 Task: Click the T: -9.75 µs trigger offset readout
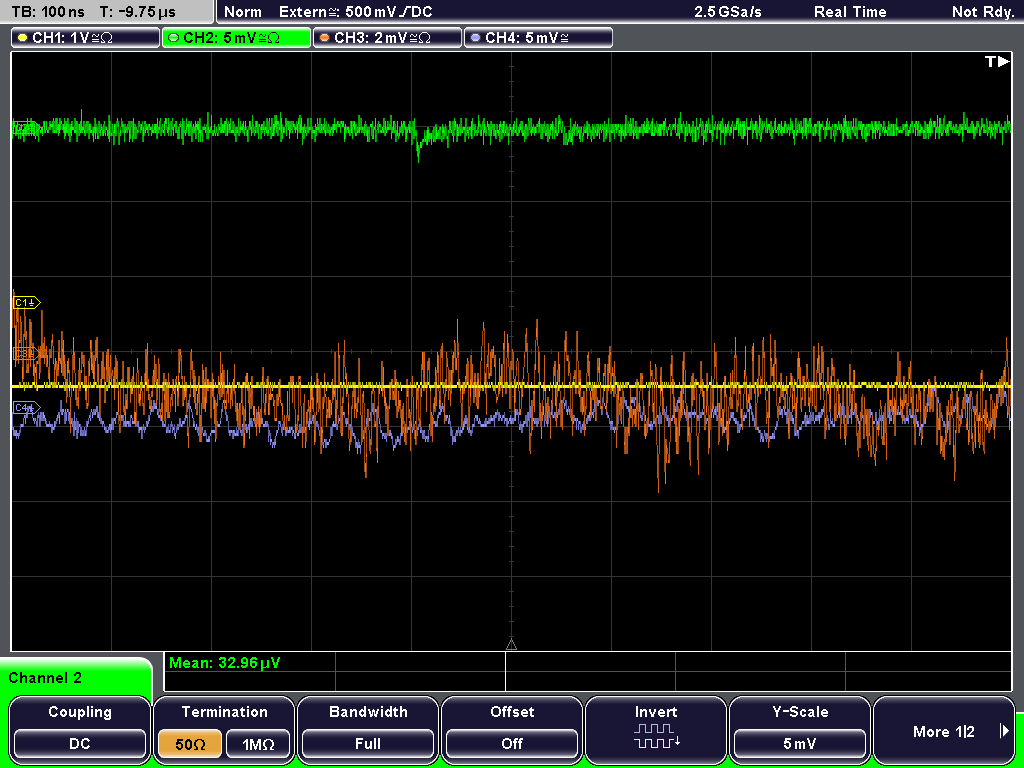[x=138, y=12]
